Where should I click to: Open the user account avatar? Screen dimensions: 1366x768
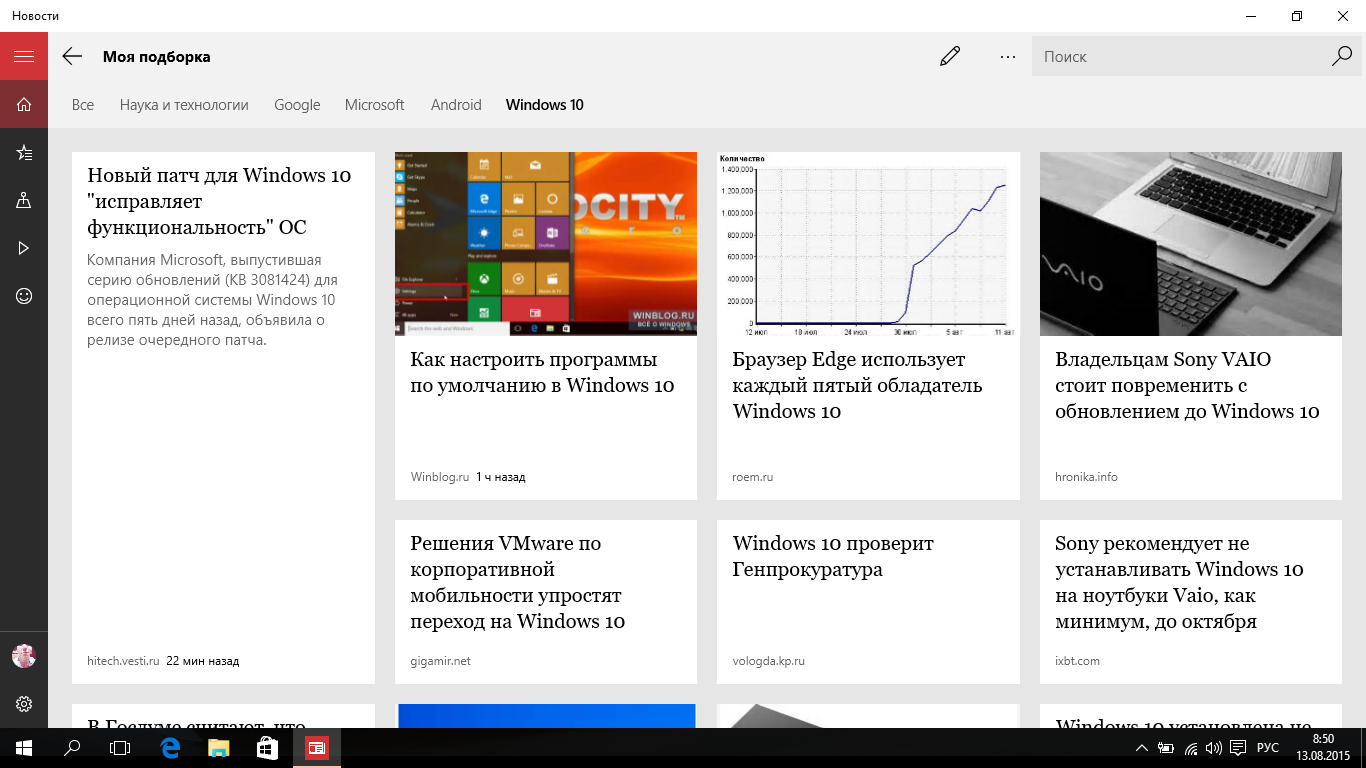[24, 656]
